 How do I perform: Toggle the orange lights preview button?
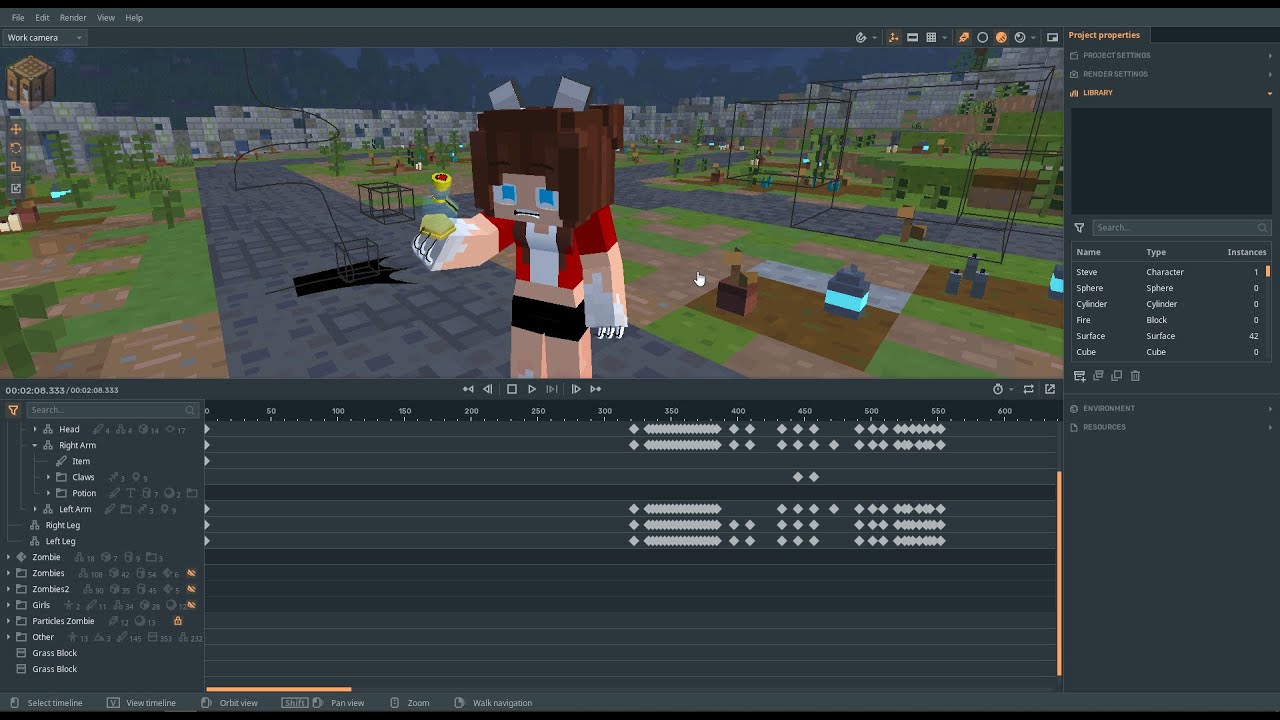(x=964, y=37)
